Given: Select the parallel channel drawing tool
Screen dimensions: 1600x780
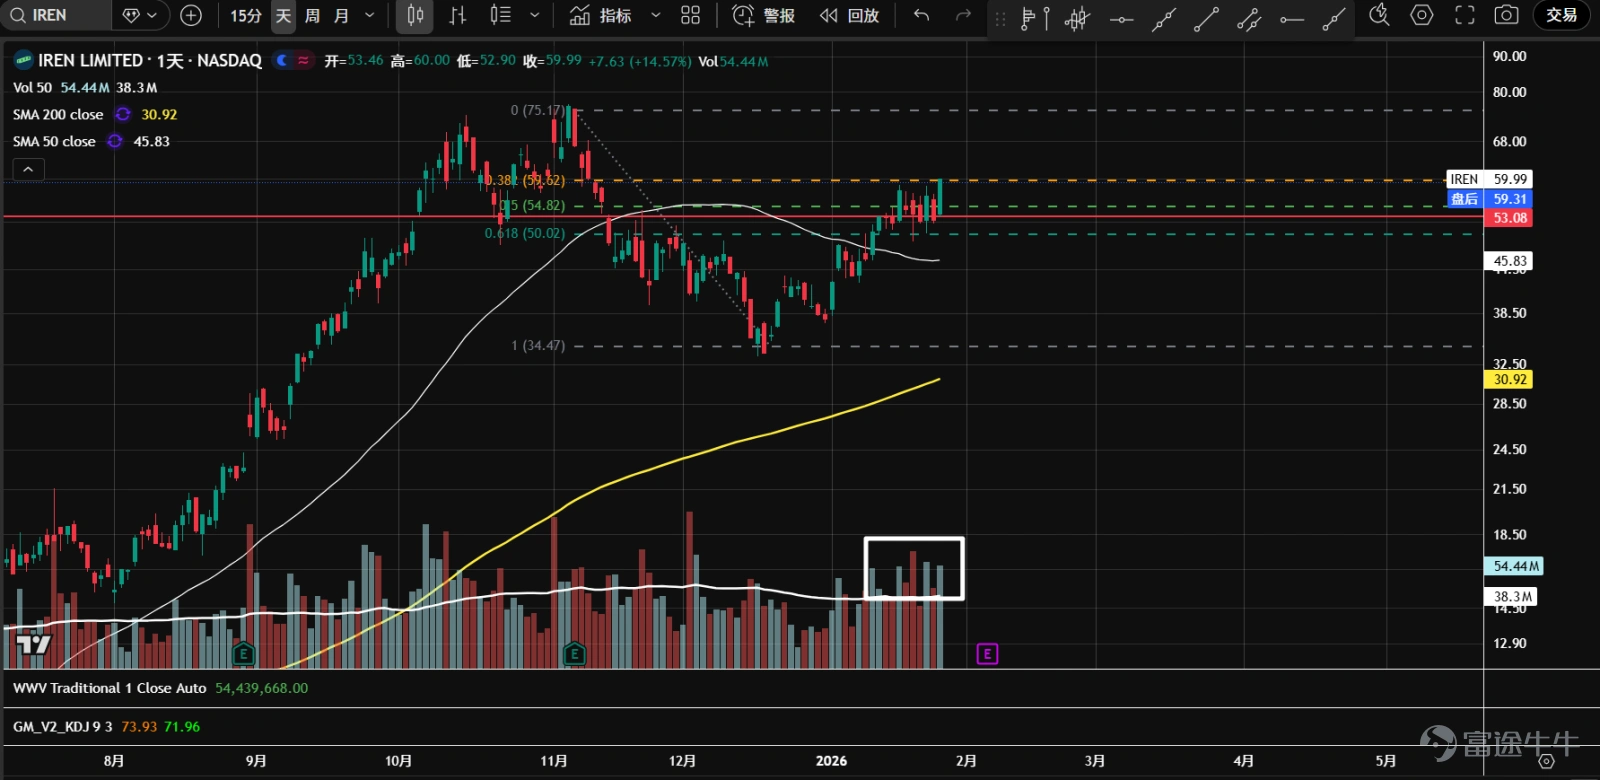Looking at the screenshot, I should pos(1249,18).
